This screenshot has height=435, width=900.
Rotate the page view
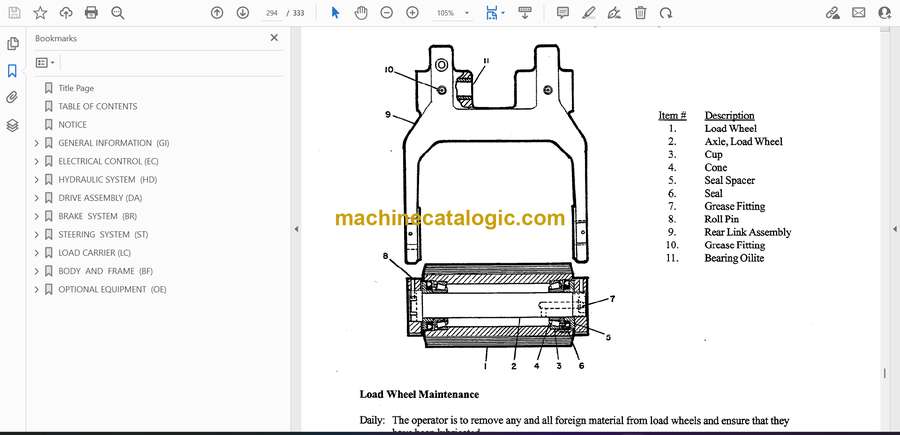coord(666,13)
